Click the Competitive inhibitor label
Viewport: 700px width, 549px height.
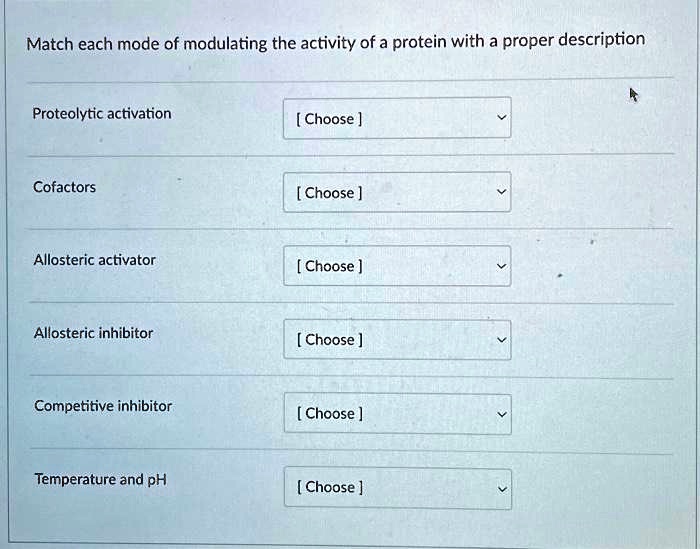click(103, 406)
